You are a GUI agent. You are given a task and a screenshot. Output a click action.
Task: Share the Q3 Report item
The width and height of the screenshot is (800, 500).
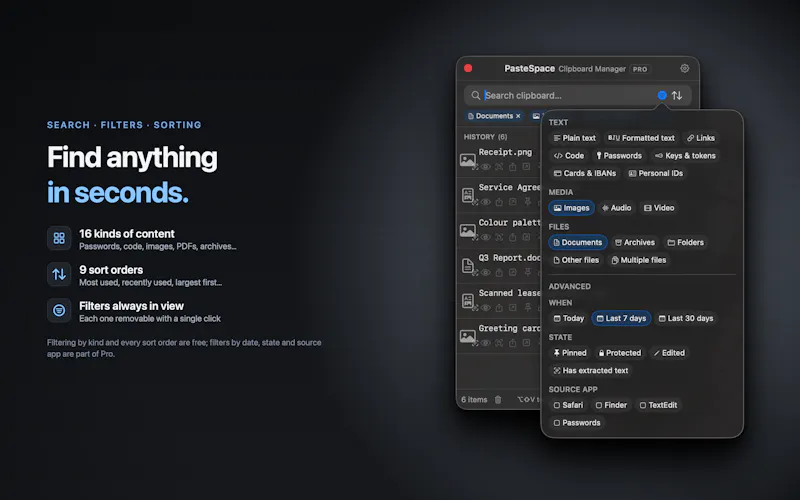(499, 272)
